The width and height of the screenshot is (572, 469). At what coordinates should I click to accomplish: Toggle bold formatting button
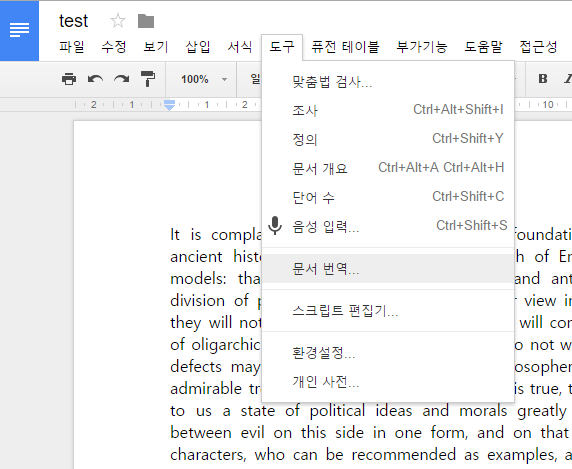point(543,79)
